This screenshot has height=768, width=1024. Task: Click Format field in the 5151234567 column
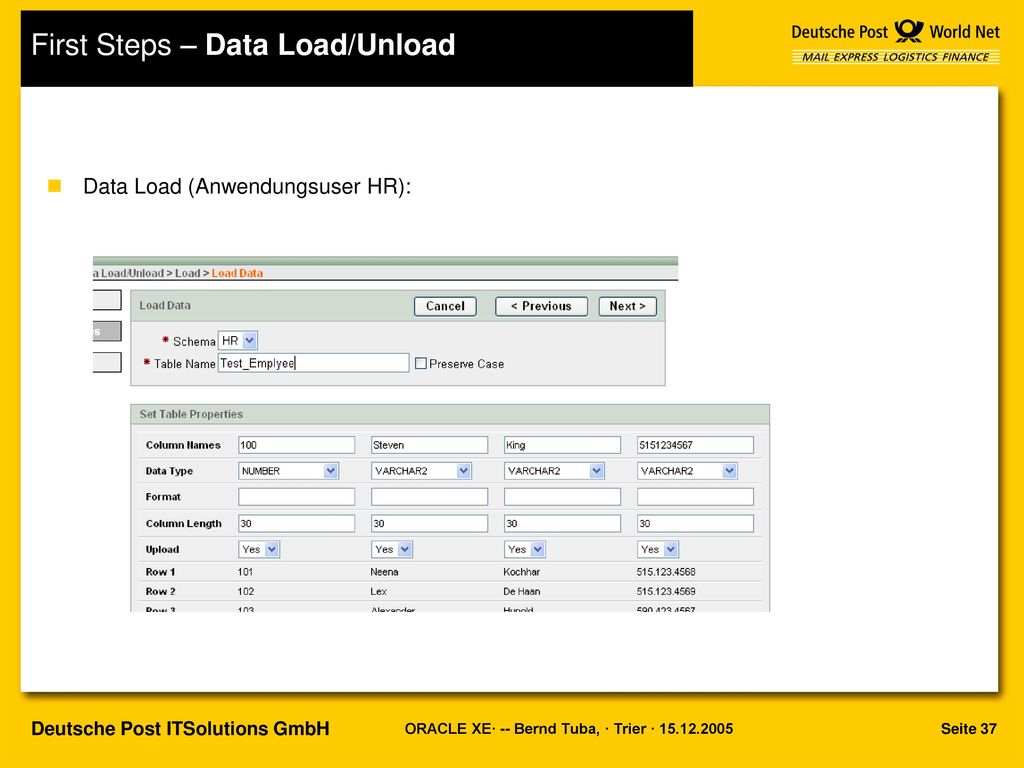695,497
